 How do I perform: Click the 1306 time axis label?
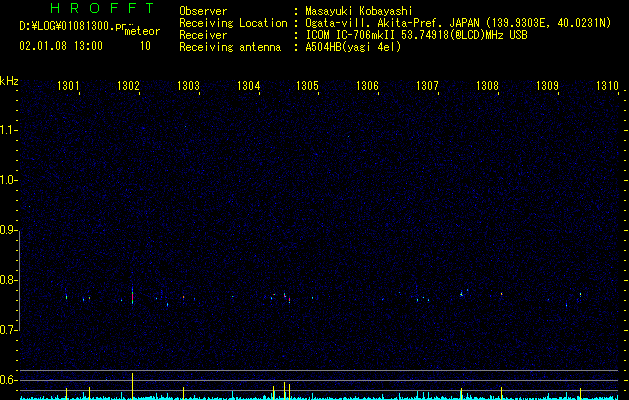coord(367,85)
